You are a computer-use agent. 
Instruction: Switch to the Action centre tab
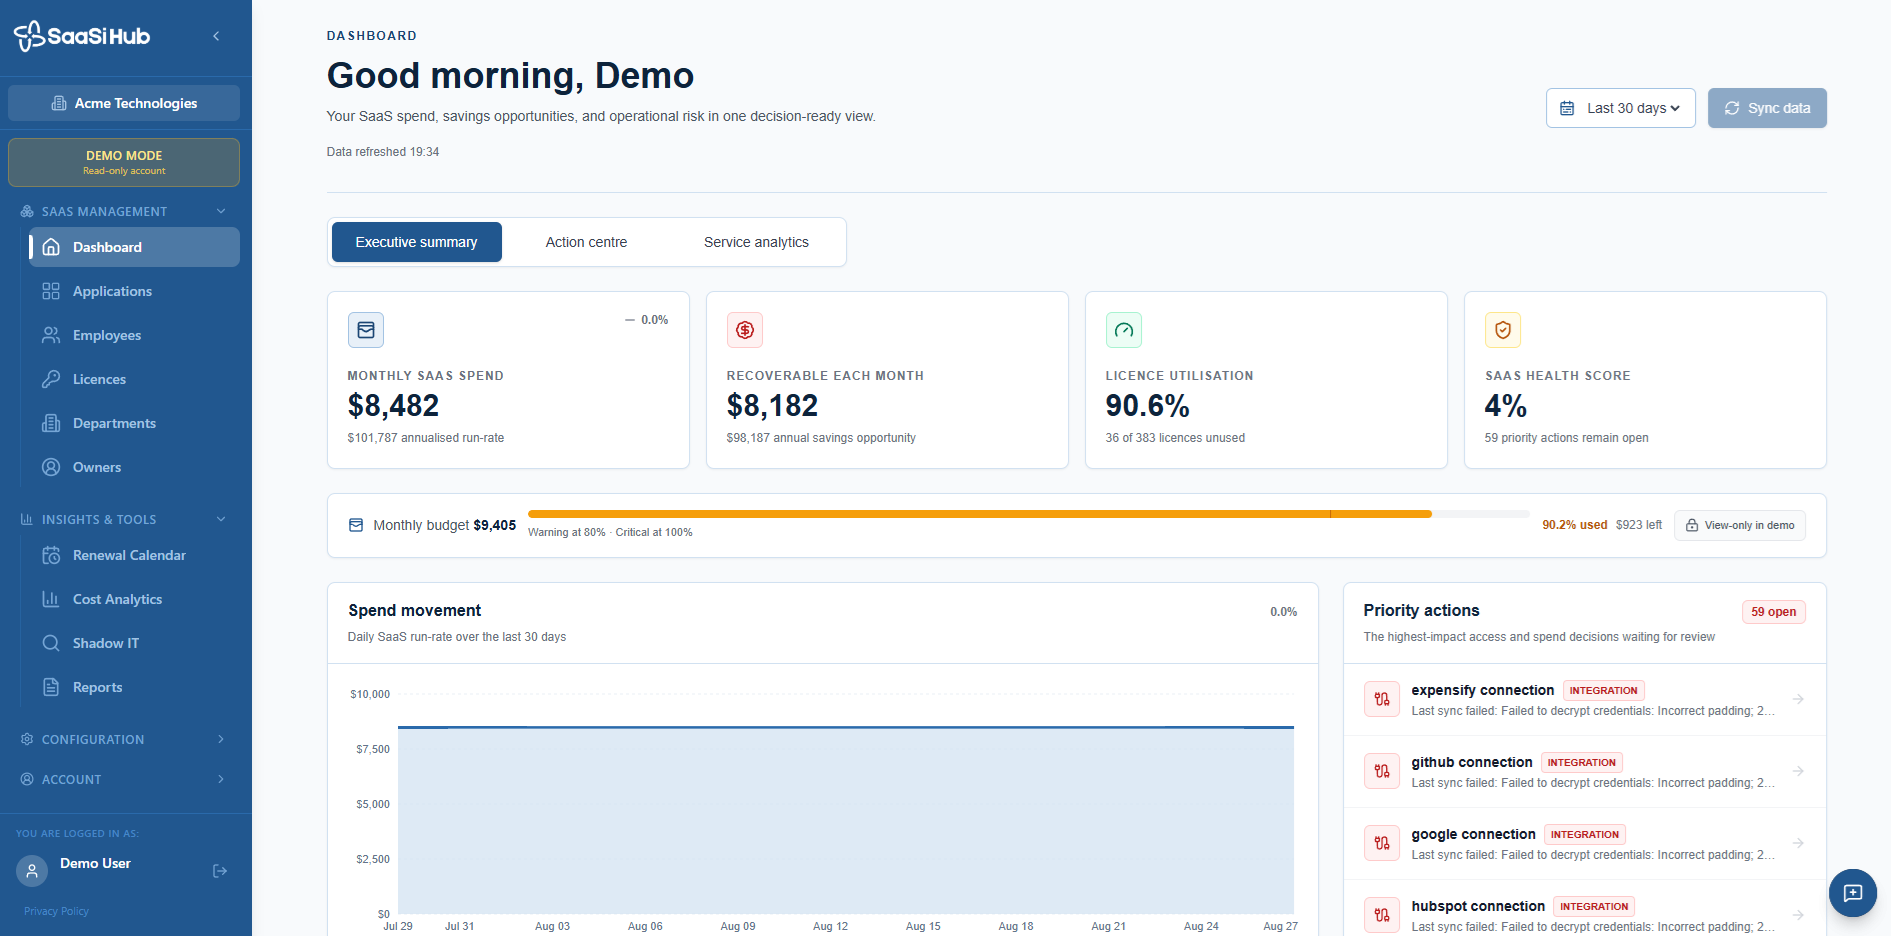(586, 242)
